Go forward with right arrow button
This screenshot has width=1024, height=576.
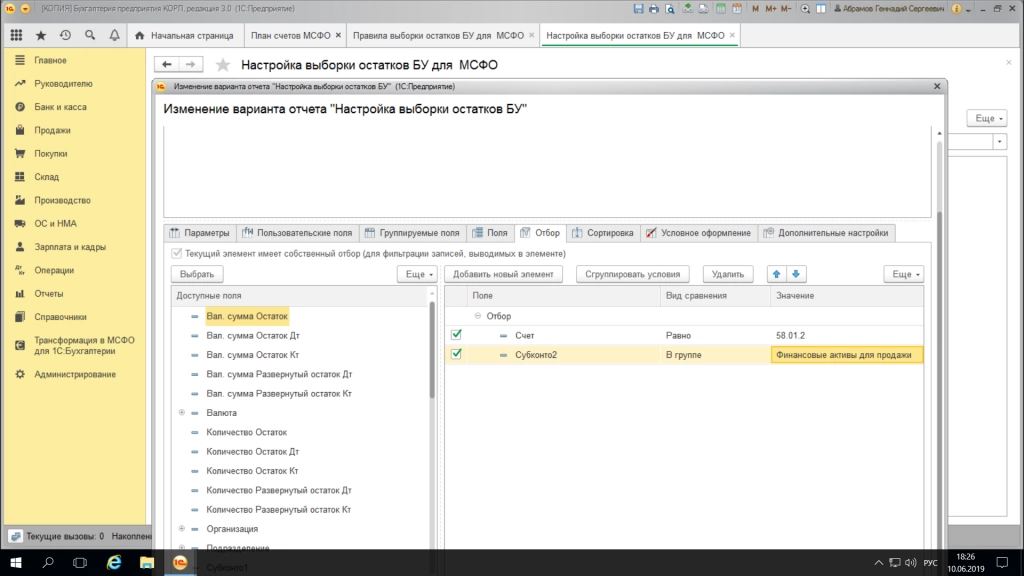(191, 64)
